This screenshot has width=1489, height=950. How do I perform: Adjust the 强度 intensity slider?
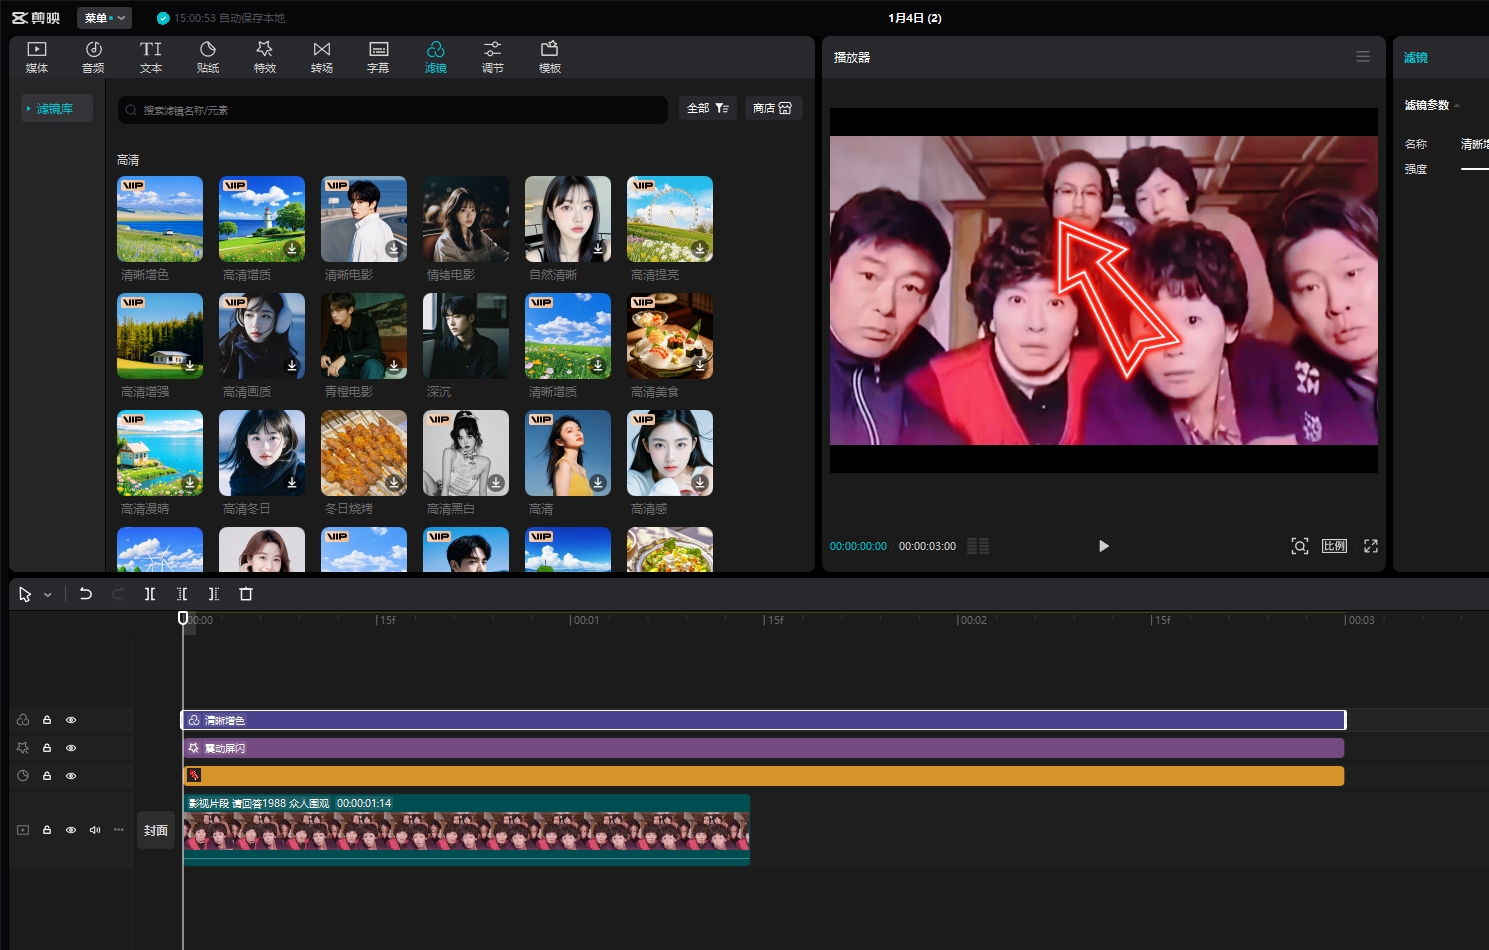[1475, 169]
